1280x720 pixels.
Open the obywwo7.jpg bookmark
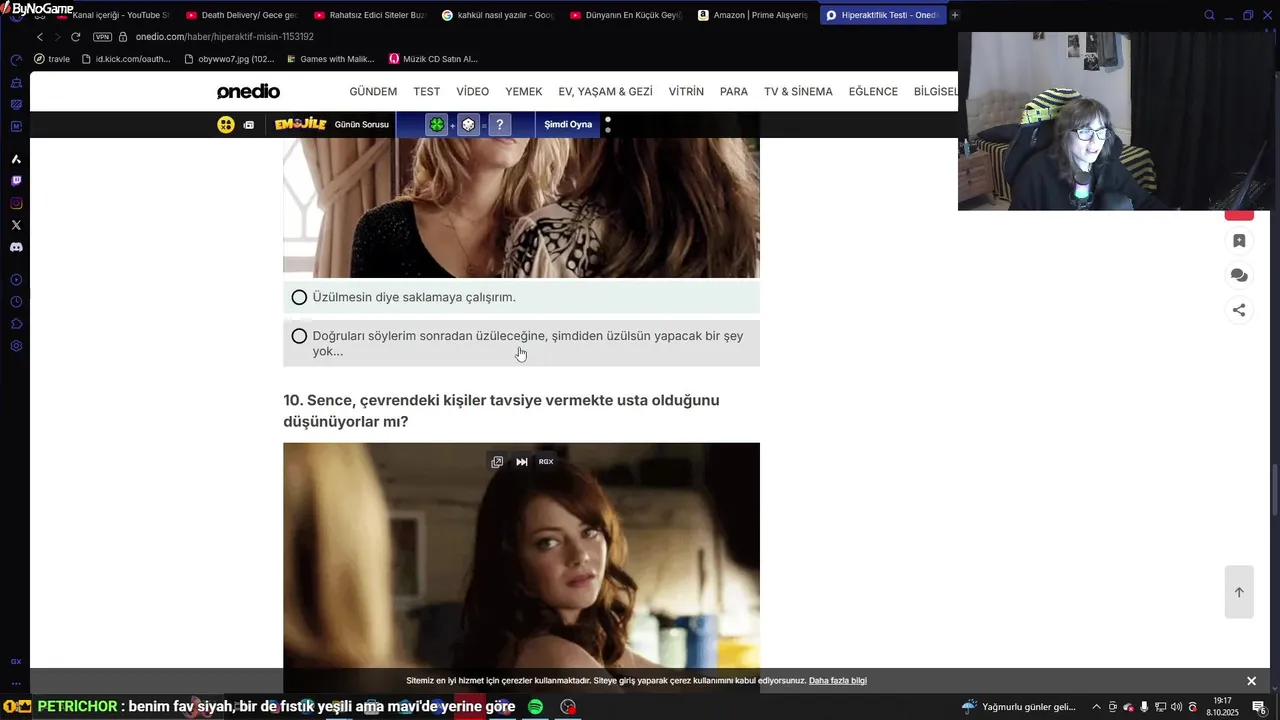(229, 59)
